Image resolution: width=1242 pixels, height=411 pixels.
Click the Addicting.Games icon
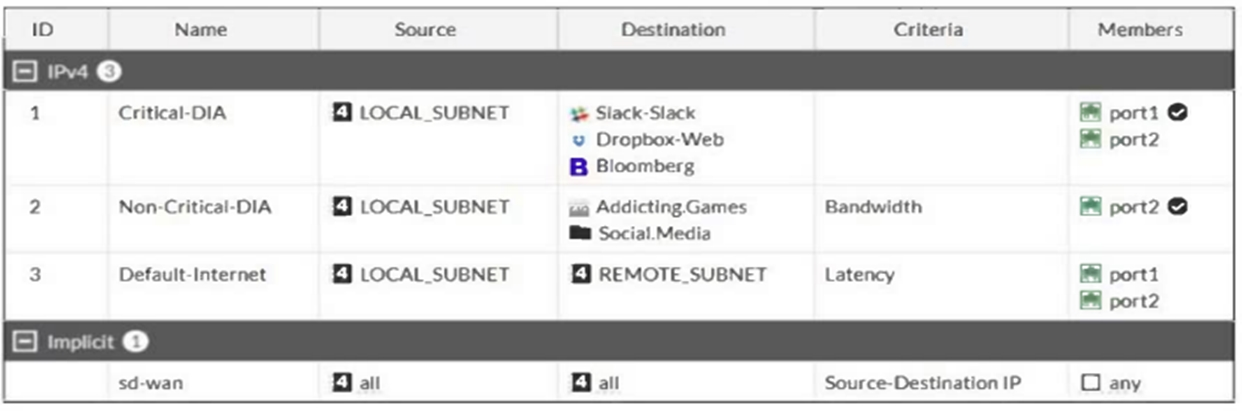coord(578,208)
